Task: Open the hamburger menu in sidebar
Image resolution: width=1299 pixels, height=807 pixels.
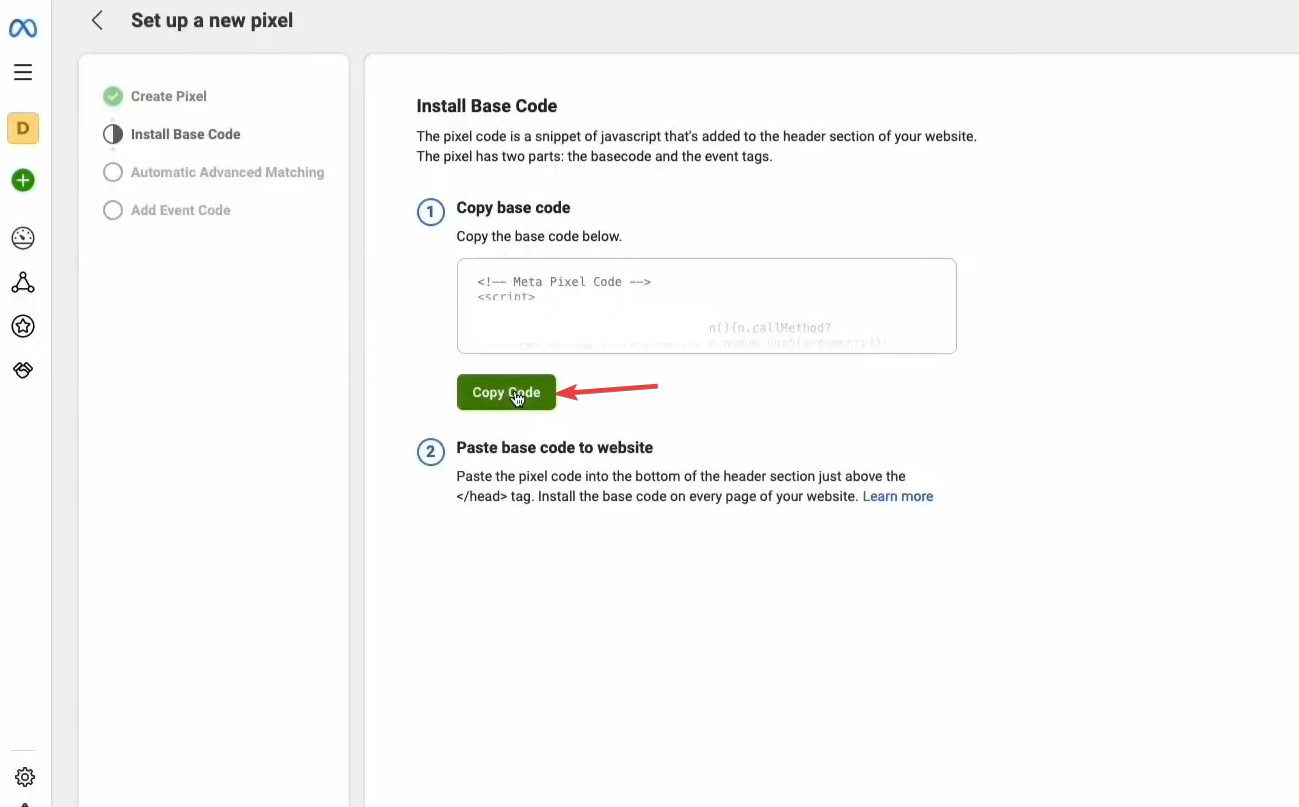Action: coord(23,72)
